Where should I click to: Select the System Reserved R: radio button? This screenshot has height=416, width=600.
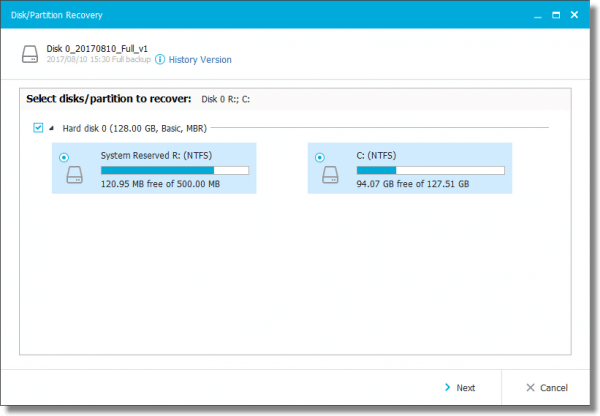coord(64,157)
